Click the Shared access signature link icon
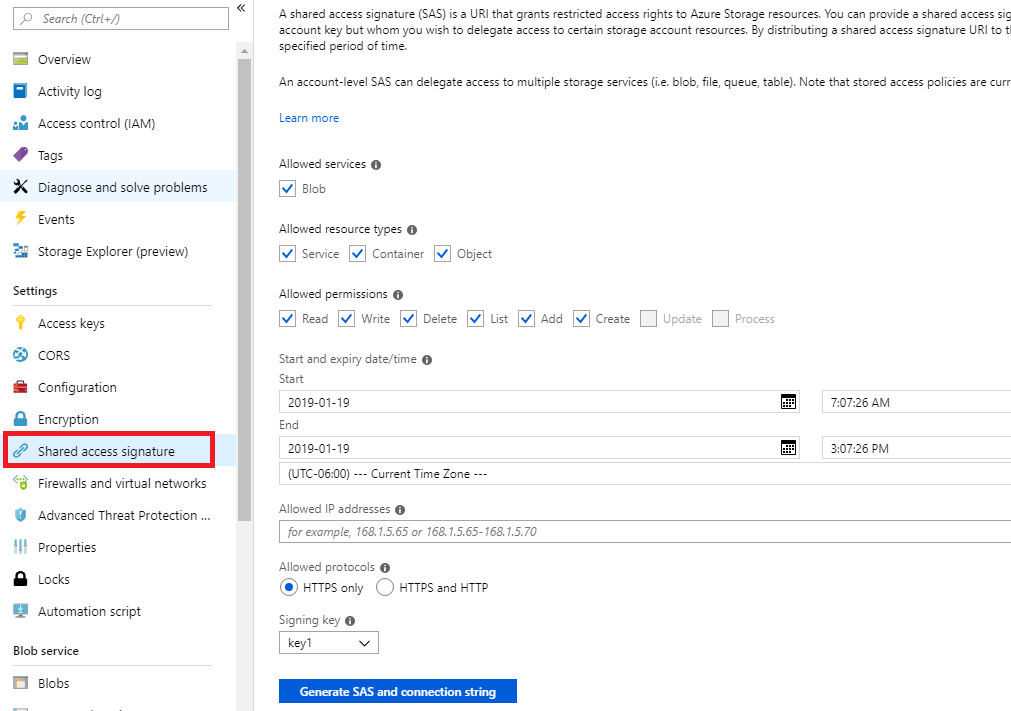 (21, 451)
